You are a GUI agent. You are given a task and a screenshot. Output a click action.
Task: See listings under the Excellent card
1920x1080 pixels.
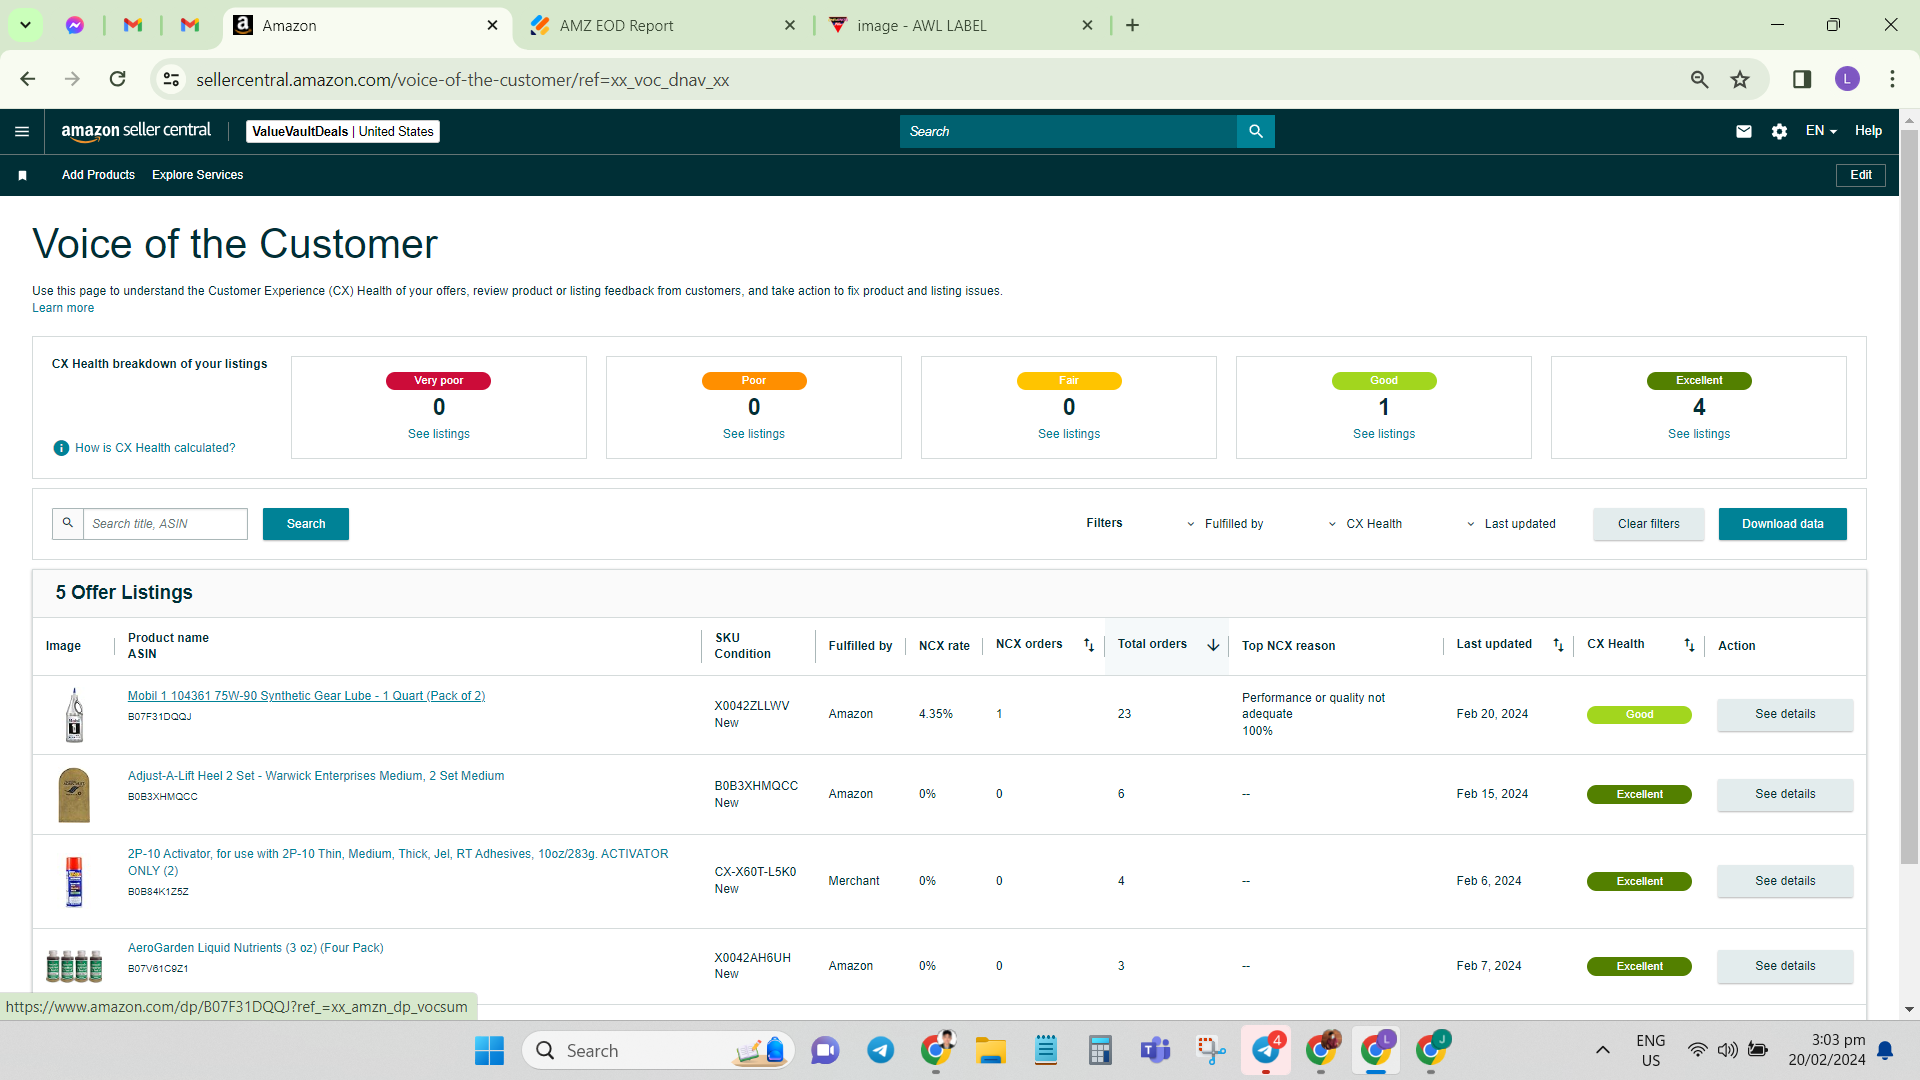1699,434
